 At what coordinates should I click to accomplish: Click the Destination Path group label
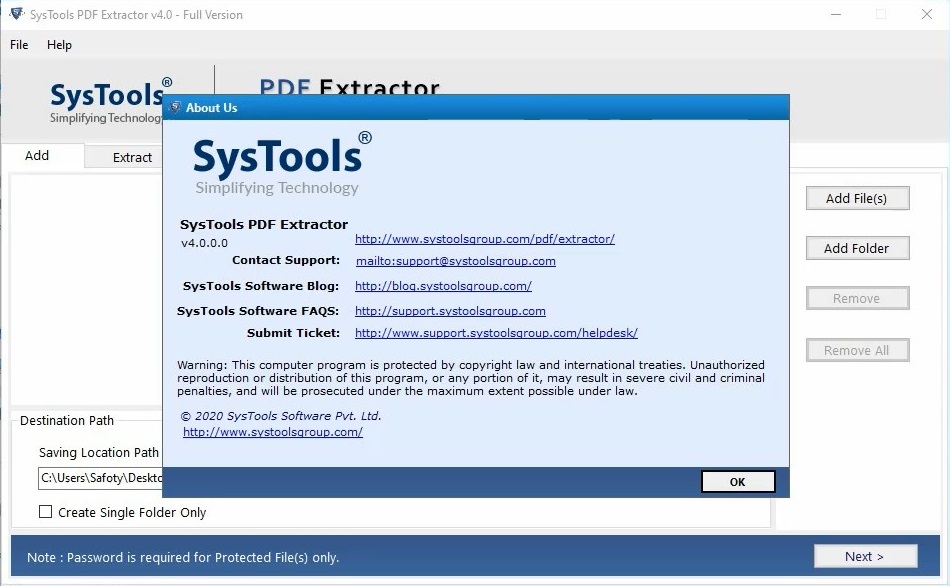pos(67,421)
